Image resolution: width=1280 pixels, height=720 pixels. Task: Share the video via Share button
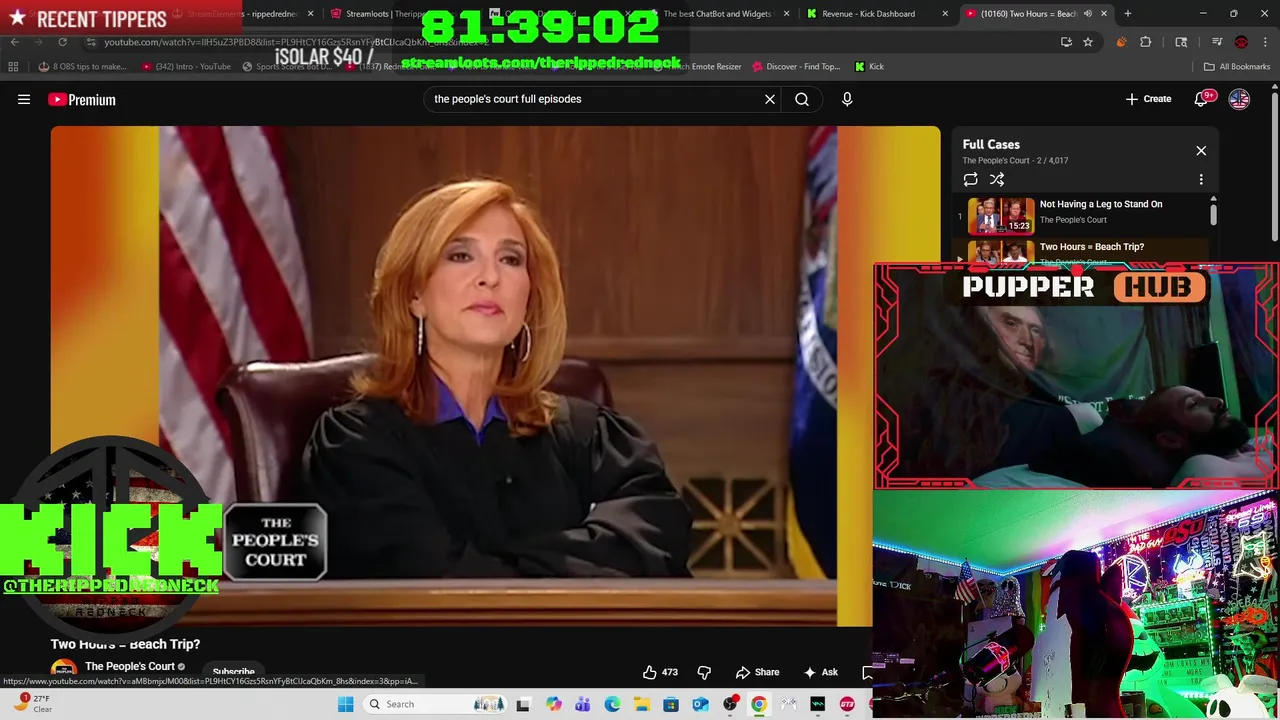[x=757, y=672]
